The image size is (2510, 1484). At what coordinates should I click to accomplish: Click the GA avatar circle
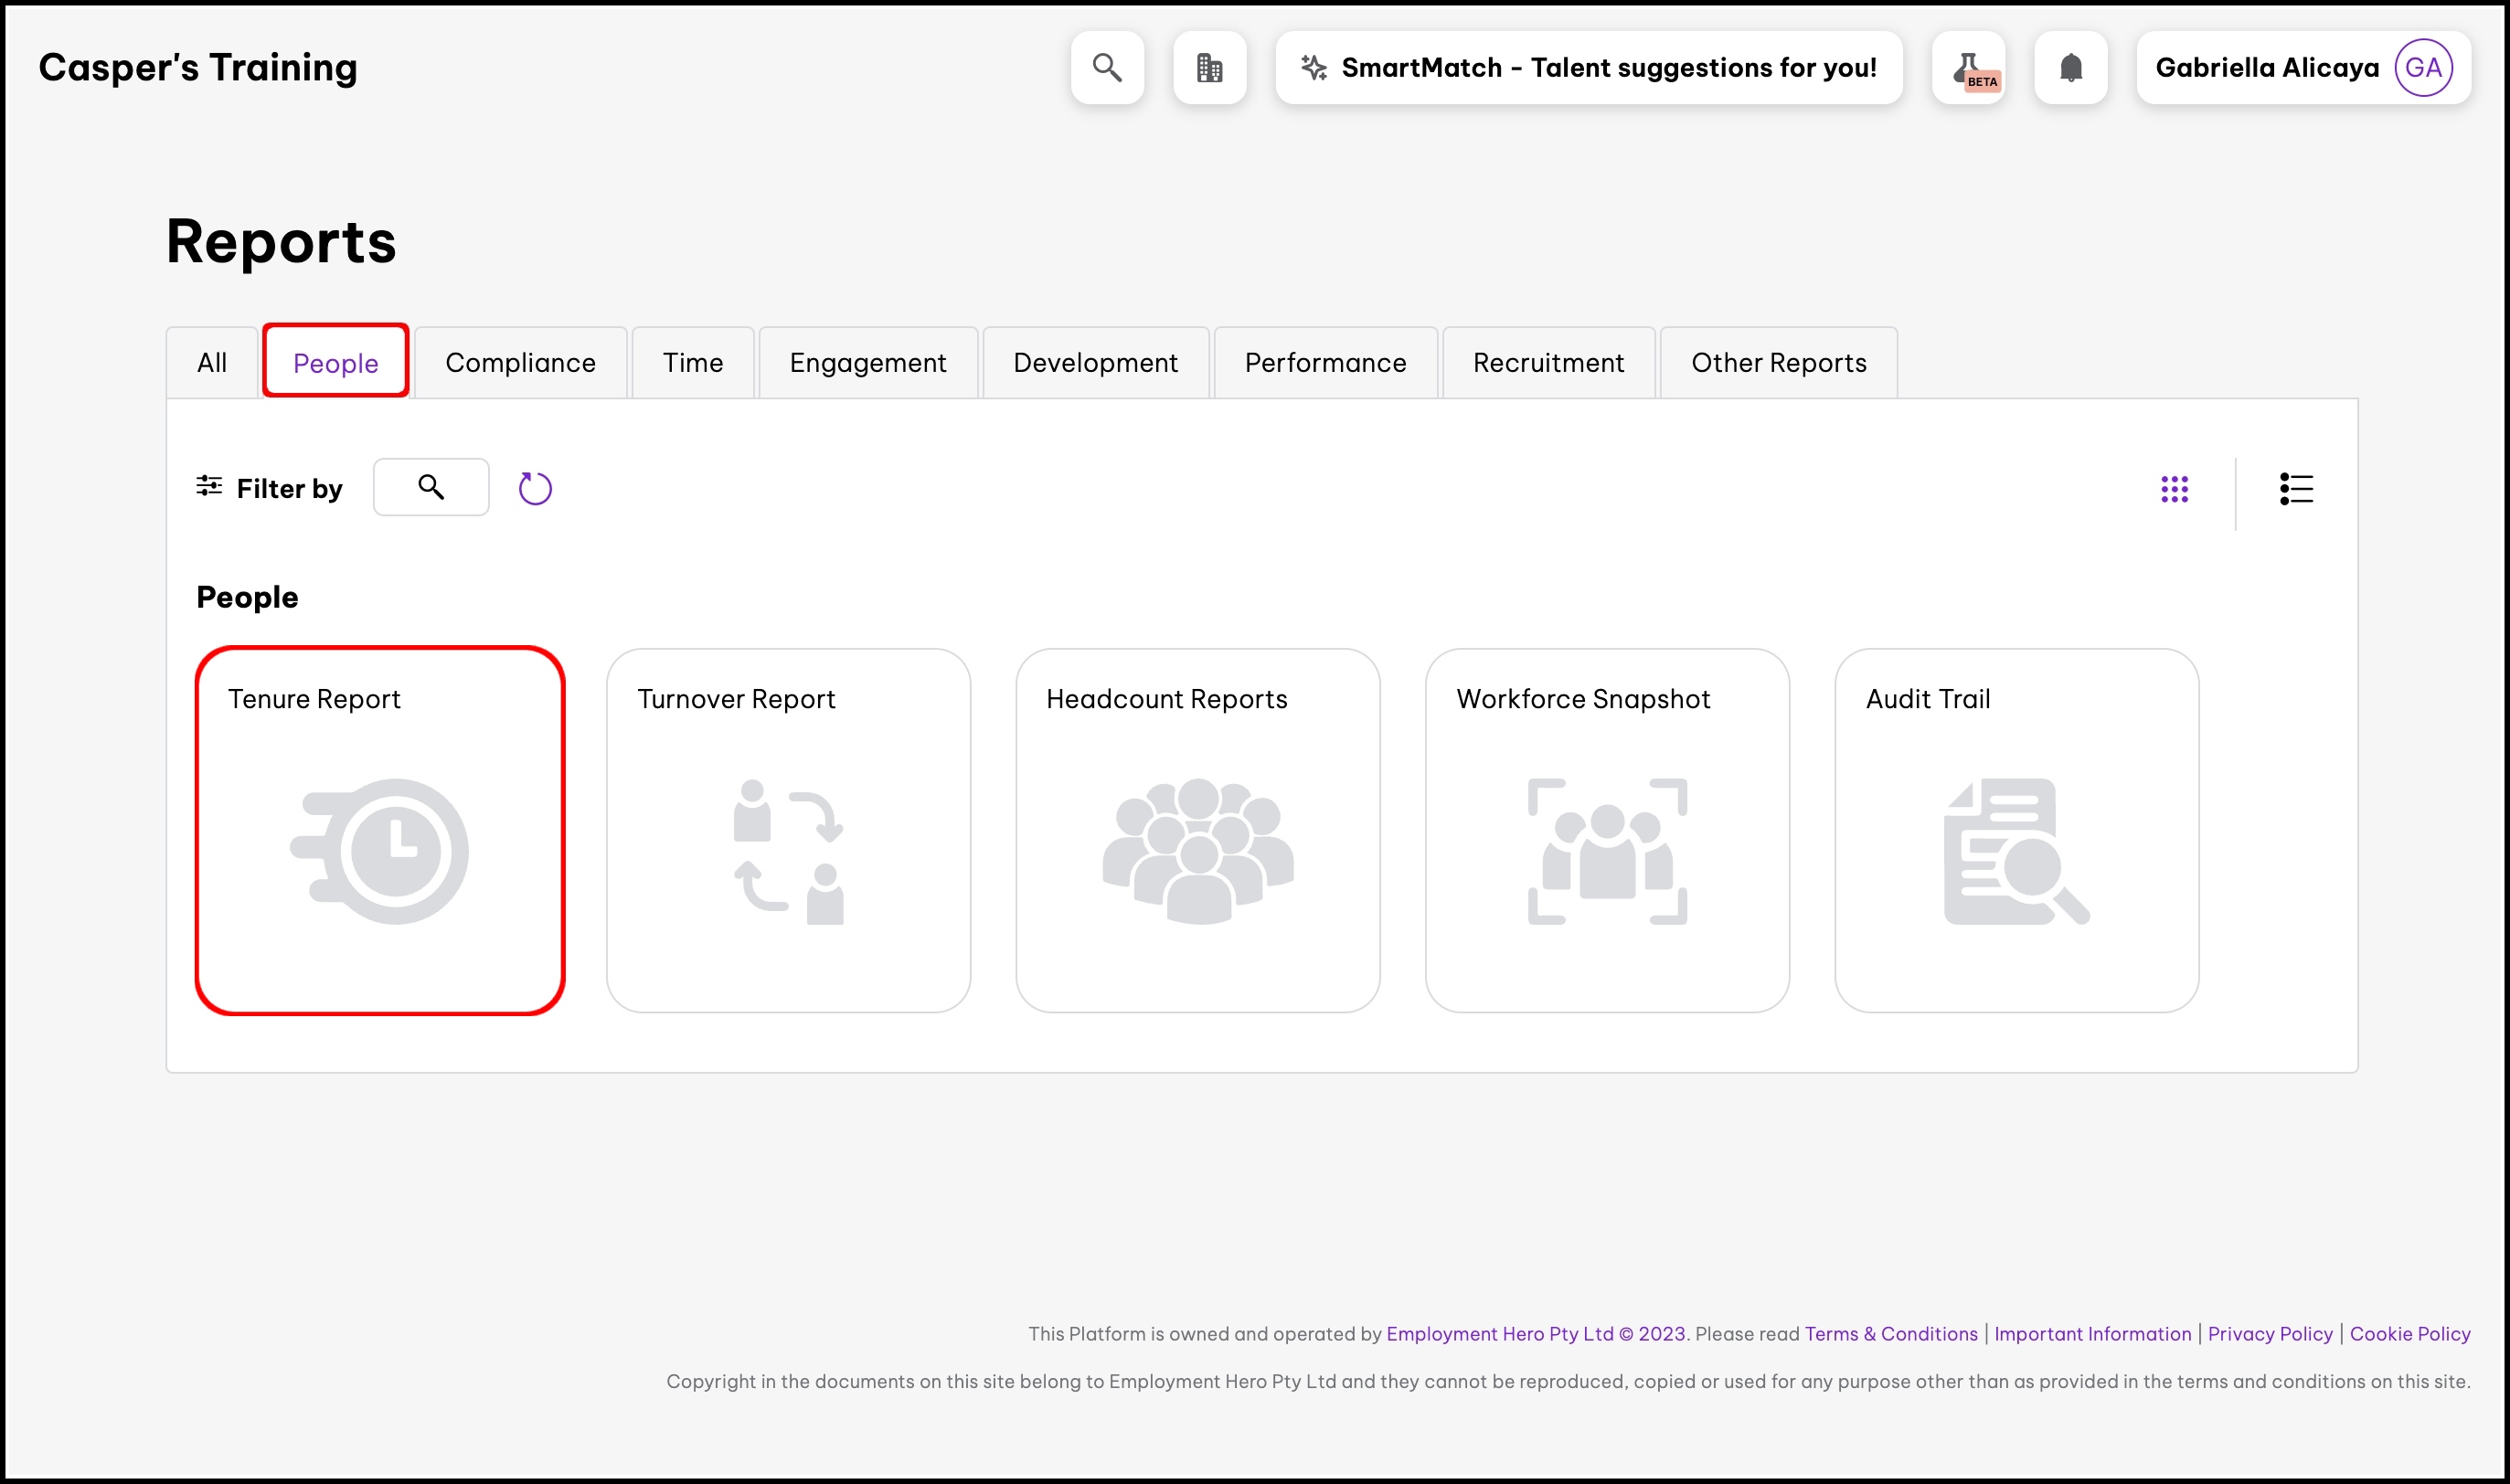(x=2424, y=67)
